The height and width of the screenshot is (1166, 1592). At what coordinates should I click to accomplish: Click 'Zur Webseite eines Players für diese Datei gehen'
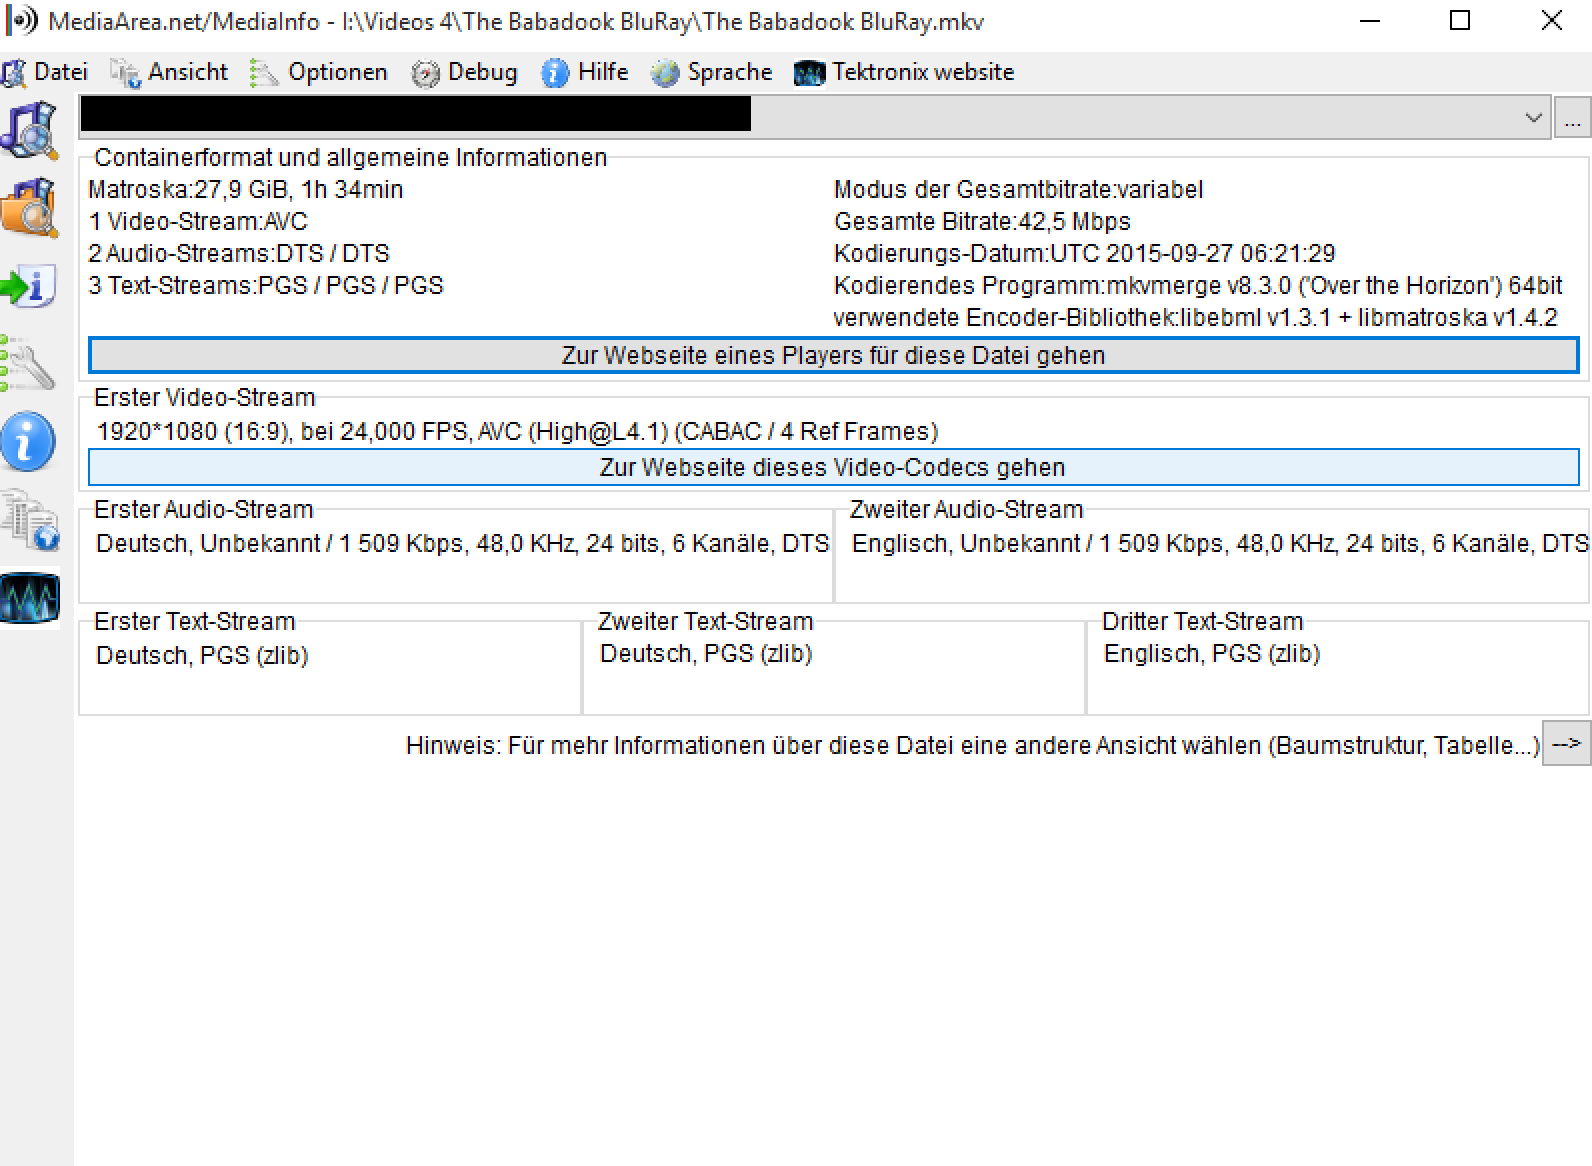pos(833,355)
